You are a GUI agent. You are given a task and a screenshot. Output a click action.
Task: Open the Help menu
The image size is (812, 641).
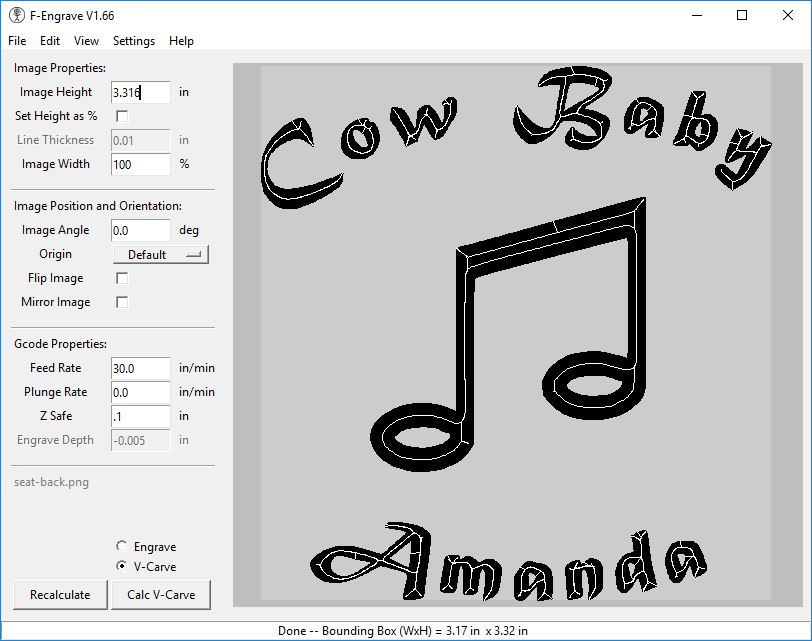(181, 41)
